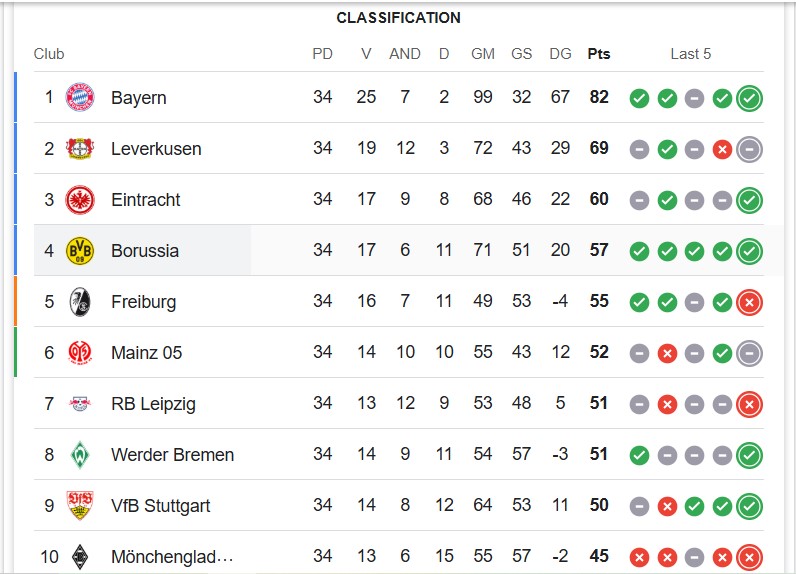Click the Leverkusen club logo

(80, 148)
